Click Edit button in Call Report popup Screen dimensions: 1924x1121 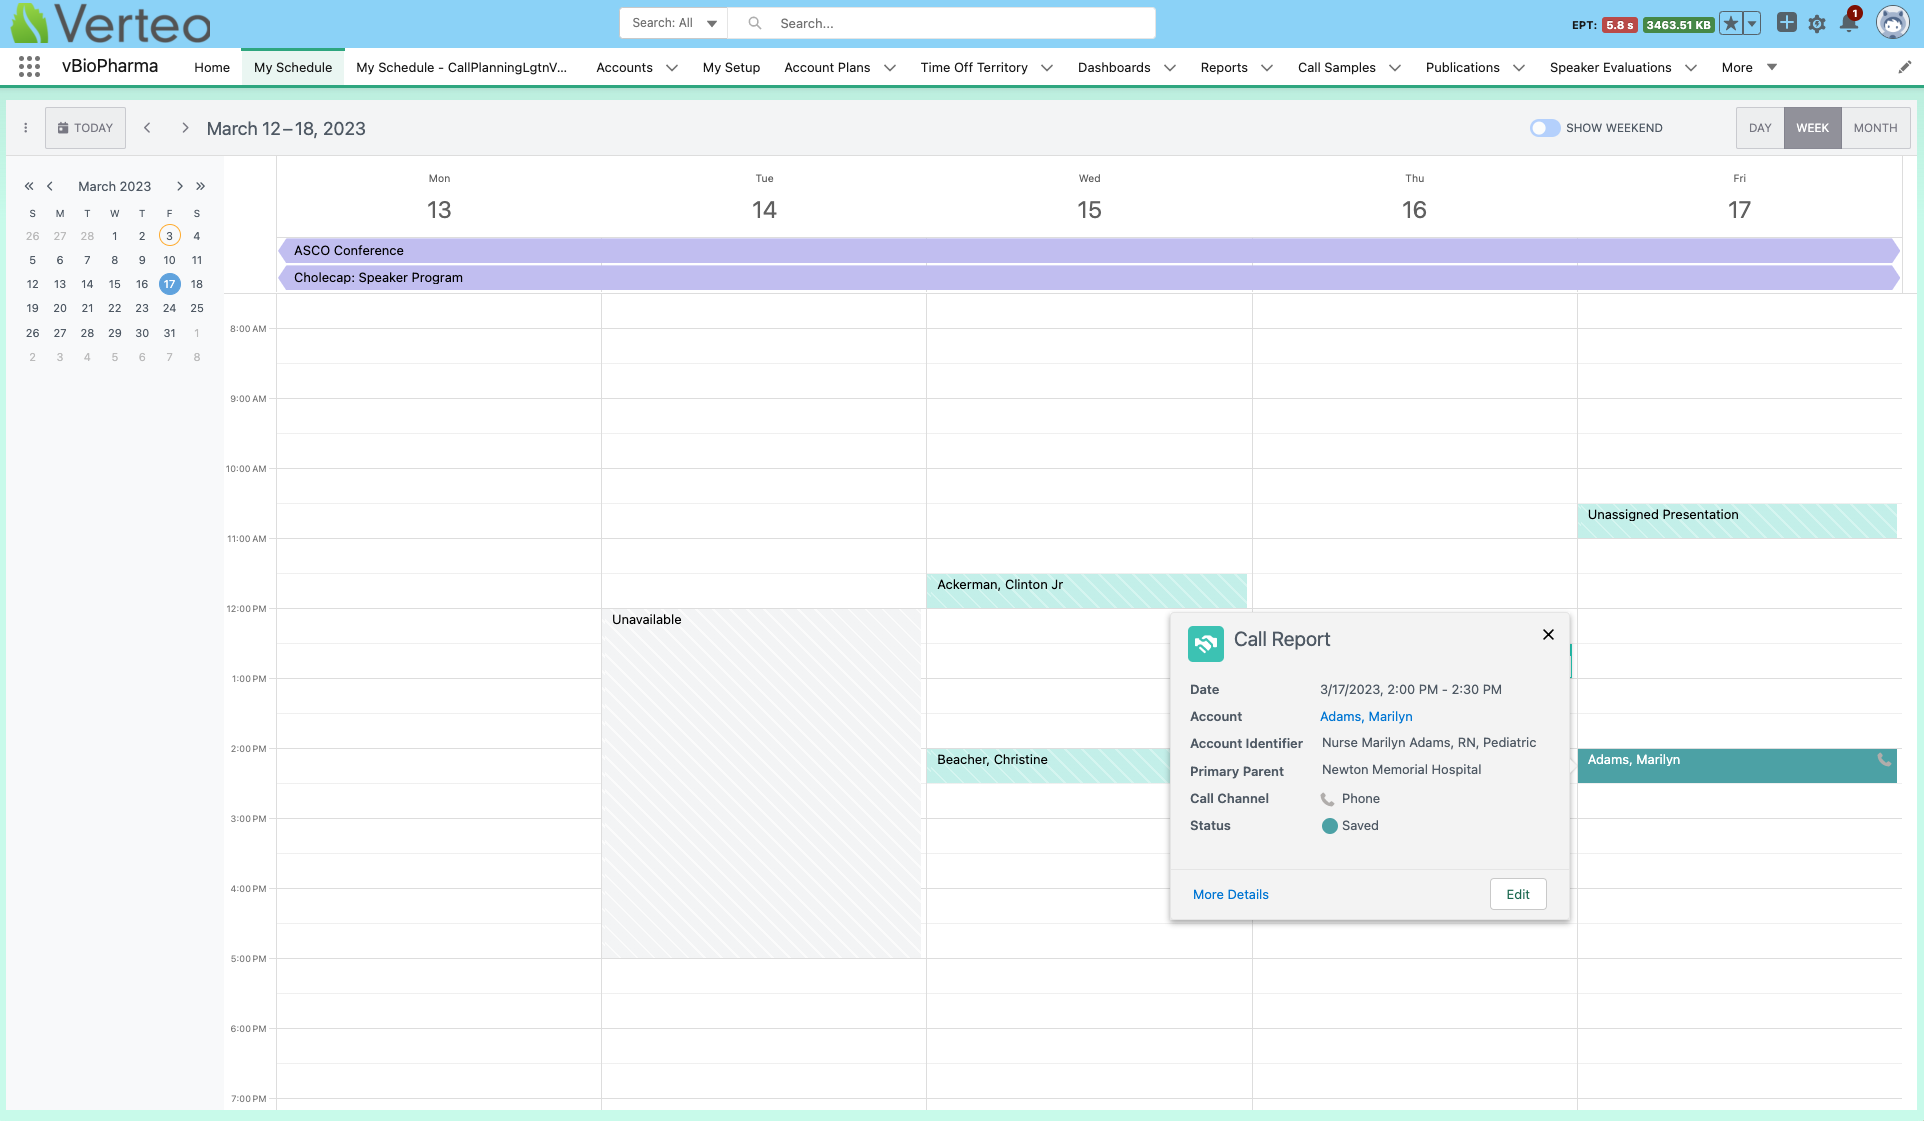(x=1517, y=895)
